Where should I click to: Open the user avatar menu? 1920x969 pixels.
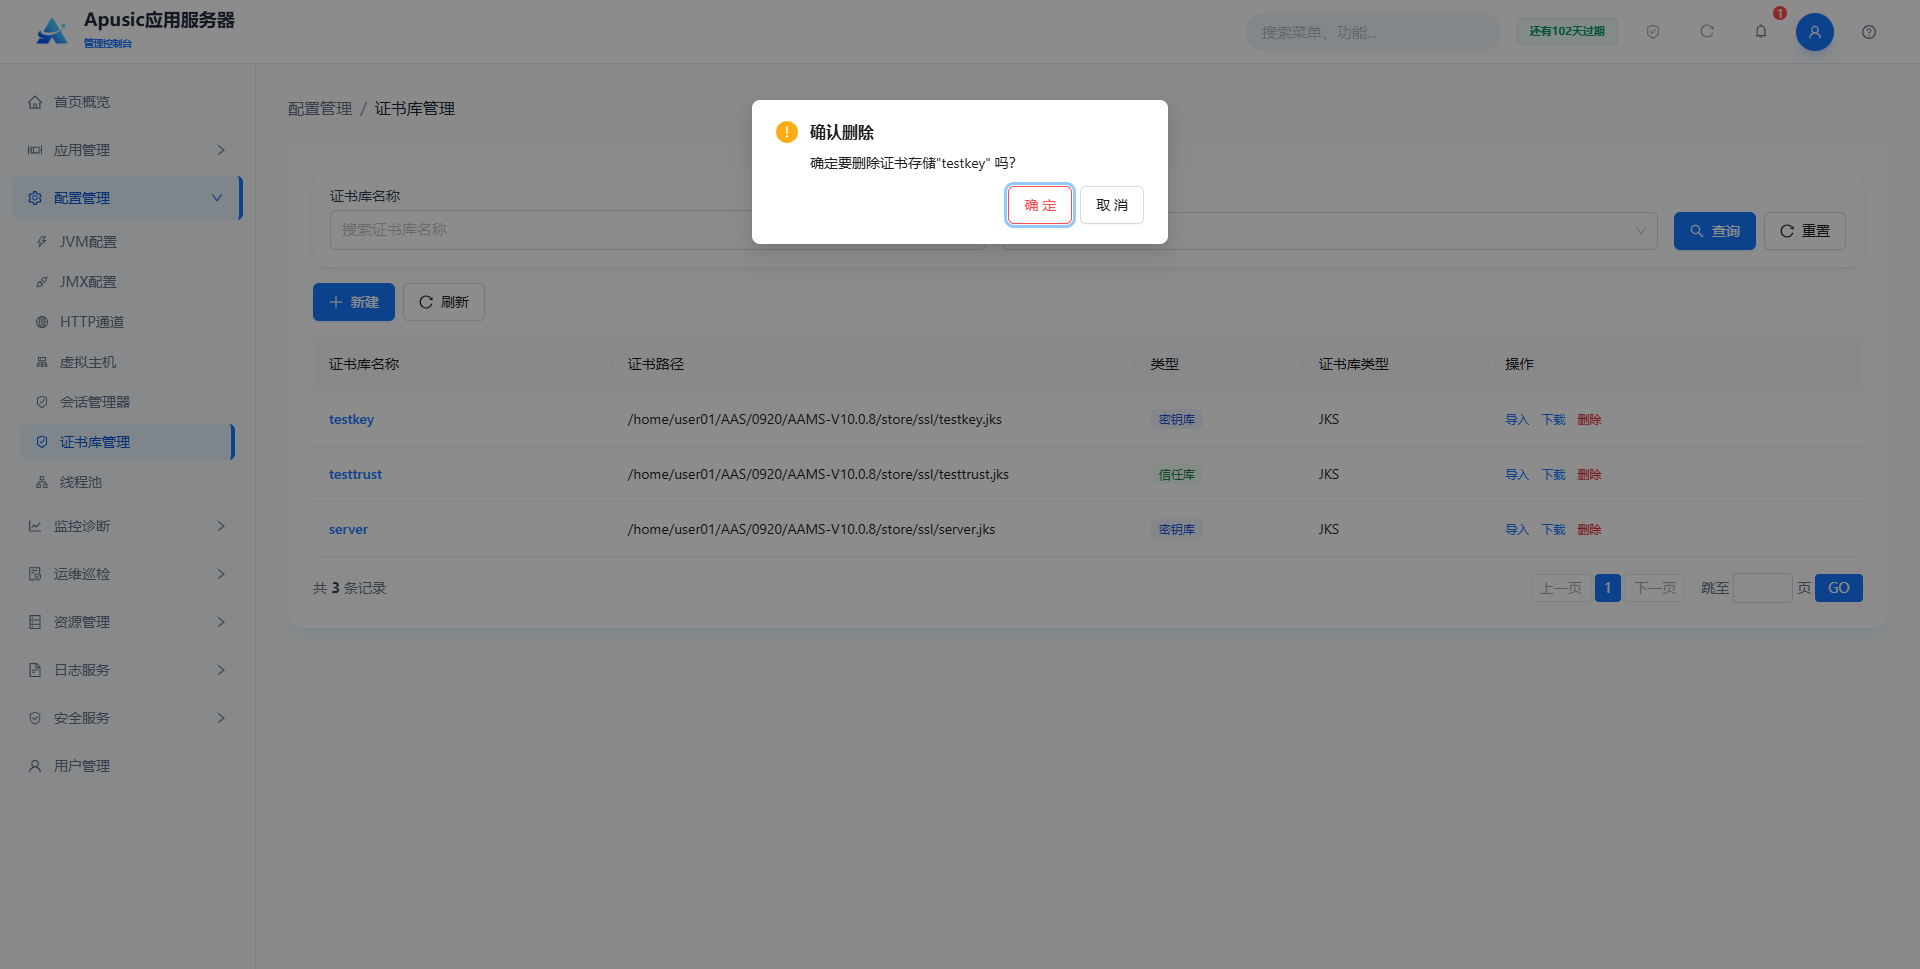click(1815, 32)
